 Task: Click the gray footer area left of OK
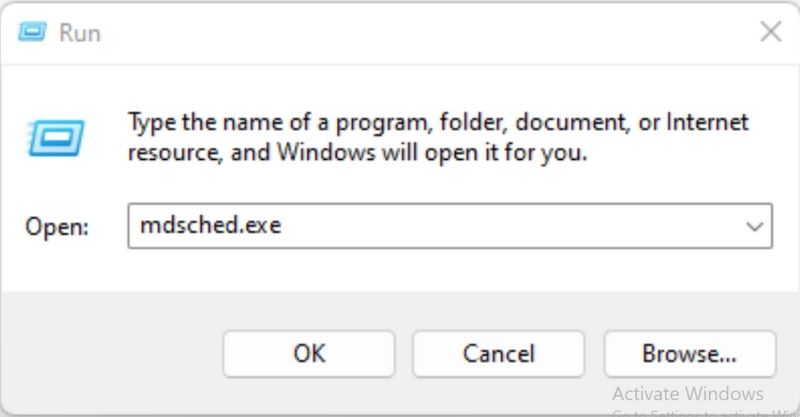click(110, 353)
